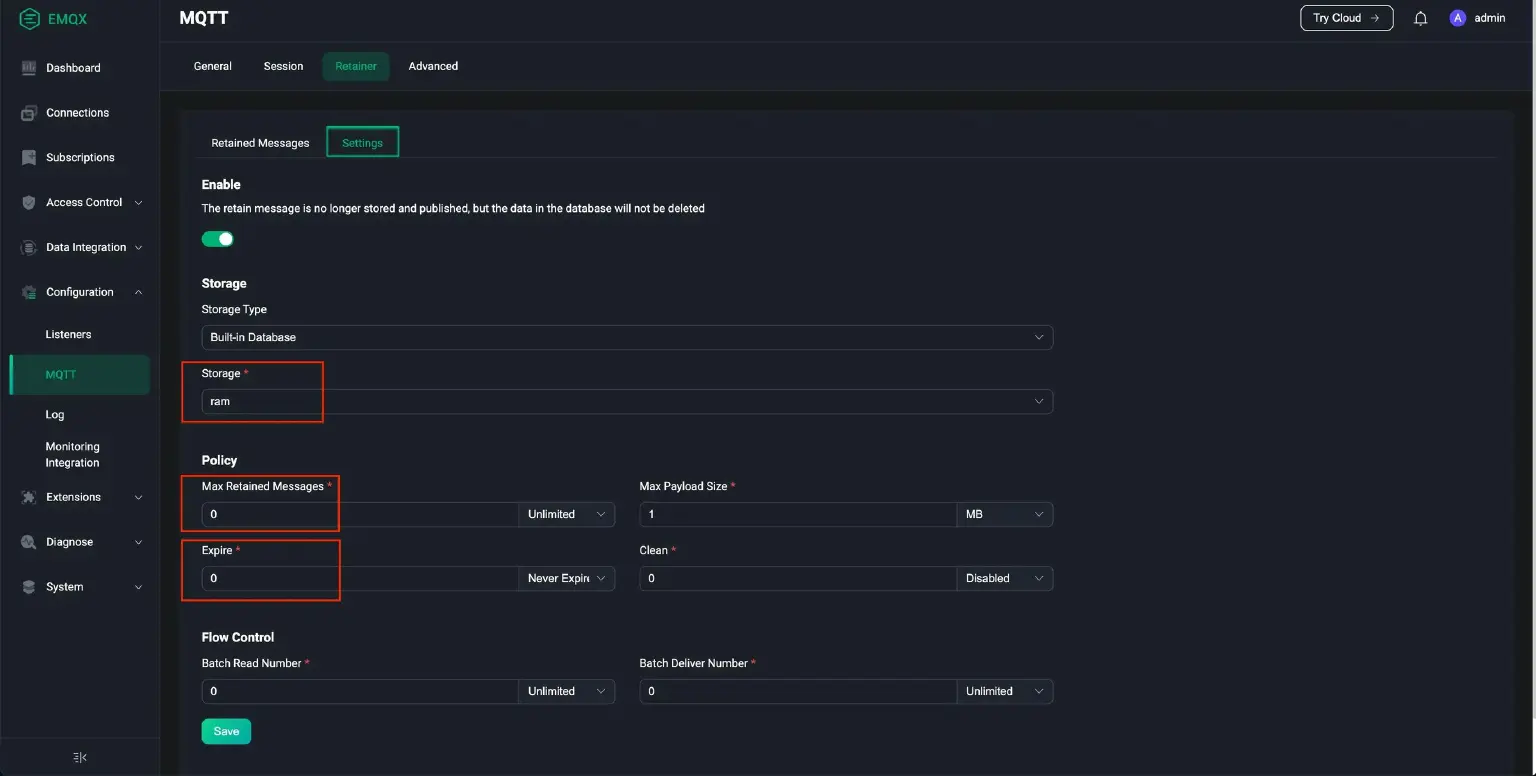Open the notifications bell icon
This screenshot has width=1536, height=776.
pos(1421,17)
